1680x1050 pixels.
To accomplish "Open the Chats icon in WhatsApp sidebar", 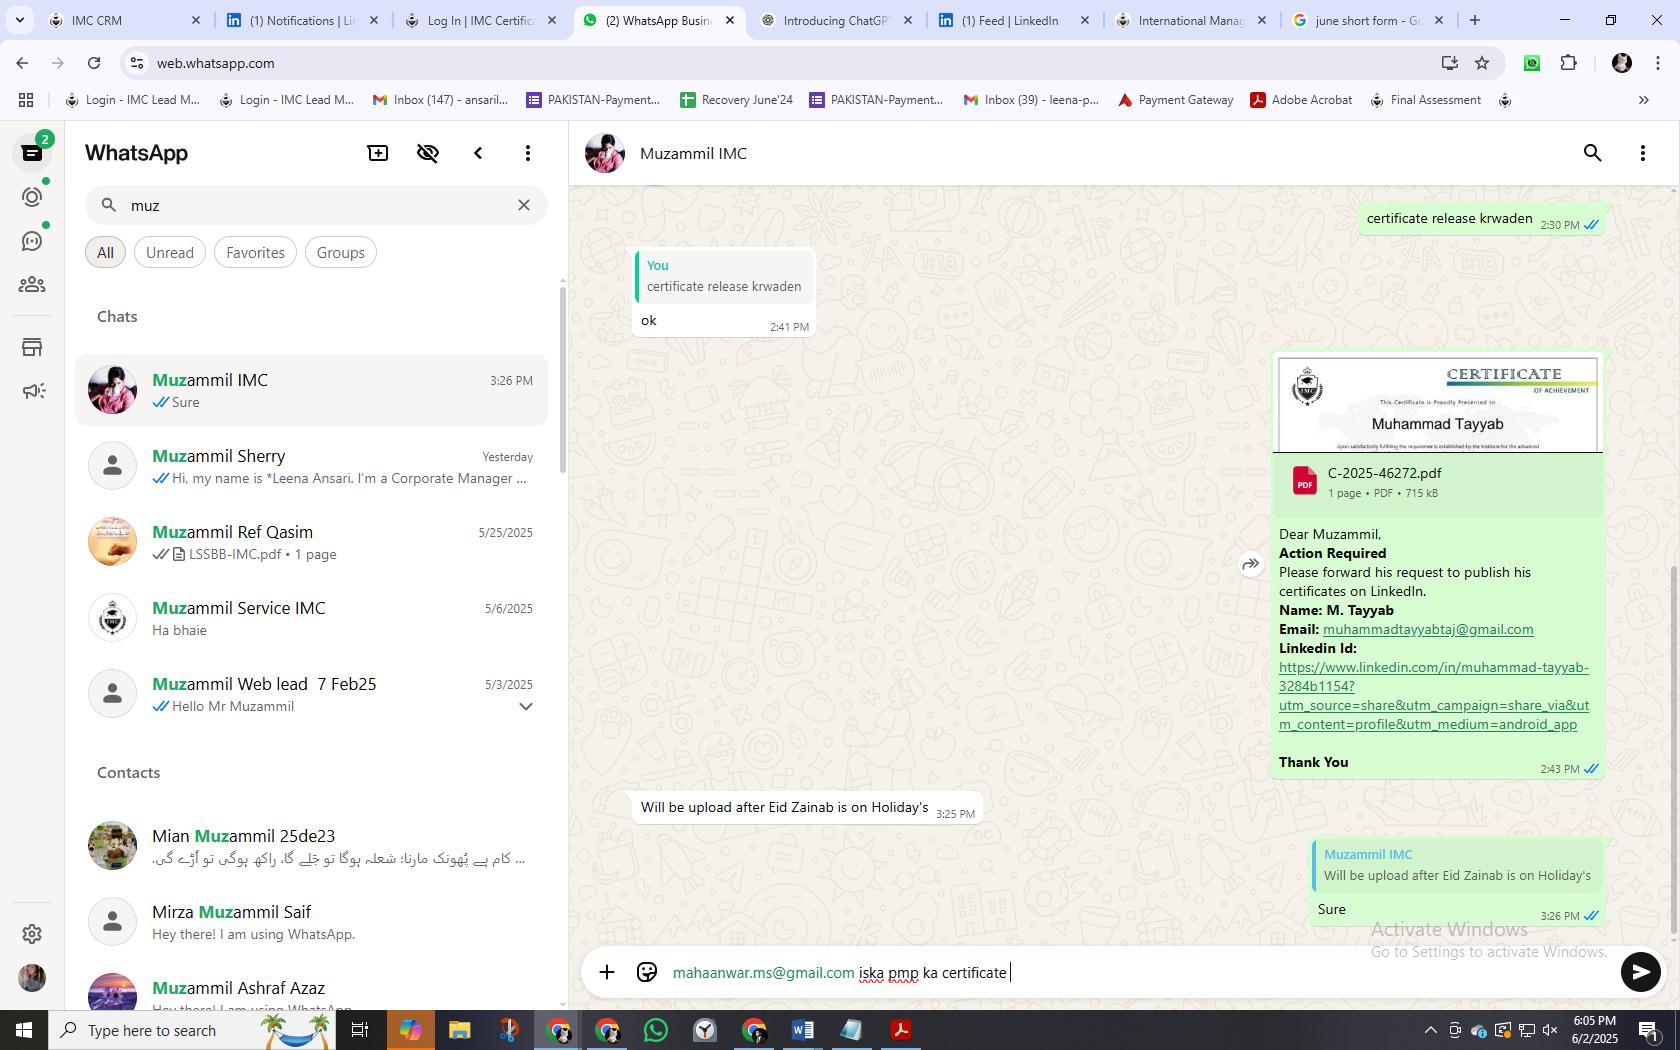I will click(x=32, y=153).
